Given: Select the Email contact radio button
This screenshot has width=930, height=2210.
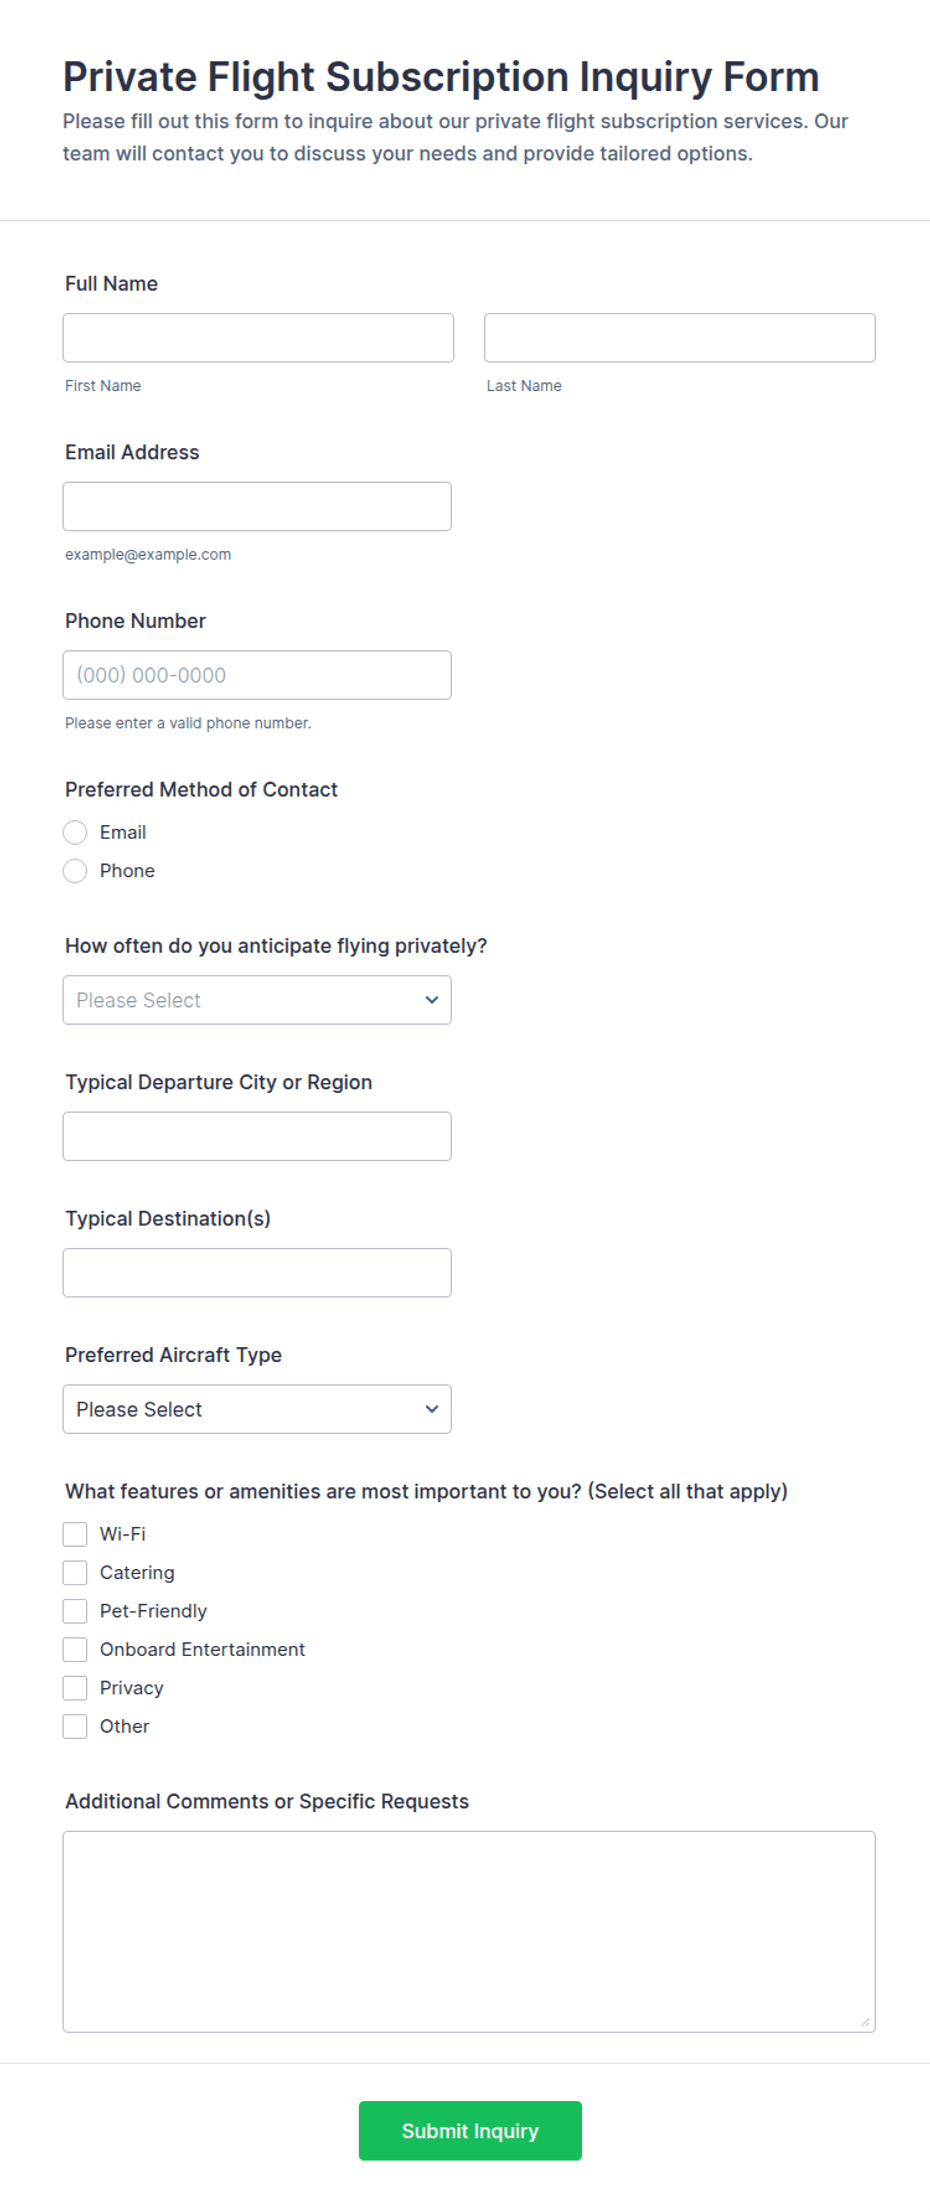Looking at the screenshot, I should pyautogui.click(x=75, y=832).
